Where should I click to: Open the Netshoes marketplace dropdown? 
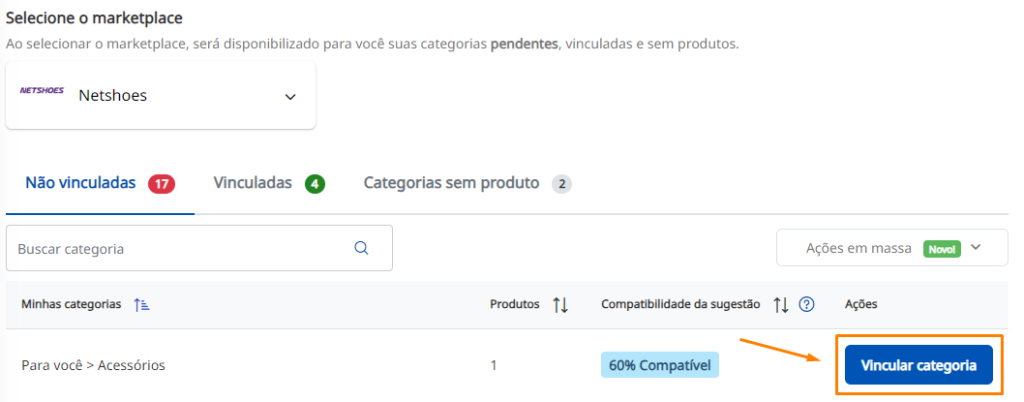161,95
